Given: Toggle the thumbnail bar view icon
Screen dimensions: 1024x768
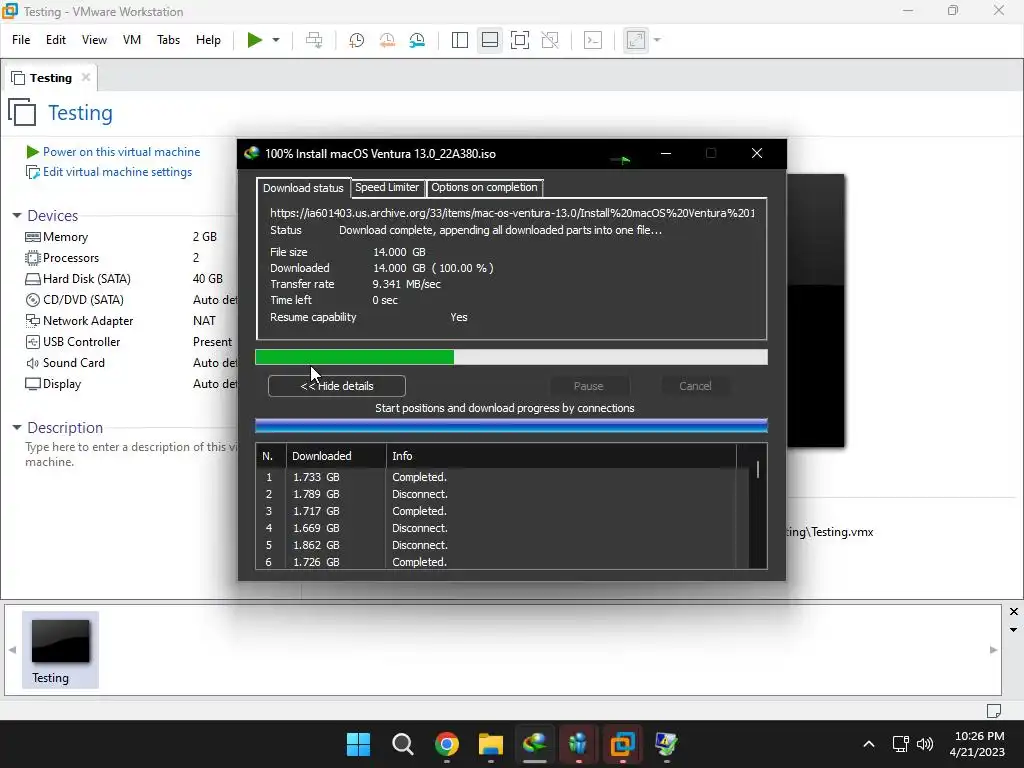Looking at the screenshot, I should tap(490, 40).
